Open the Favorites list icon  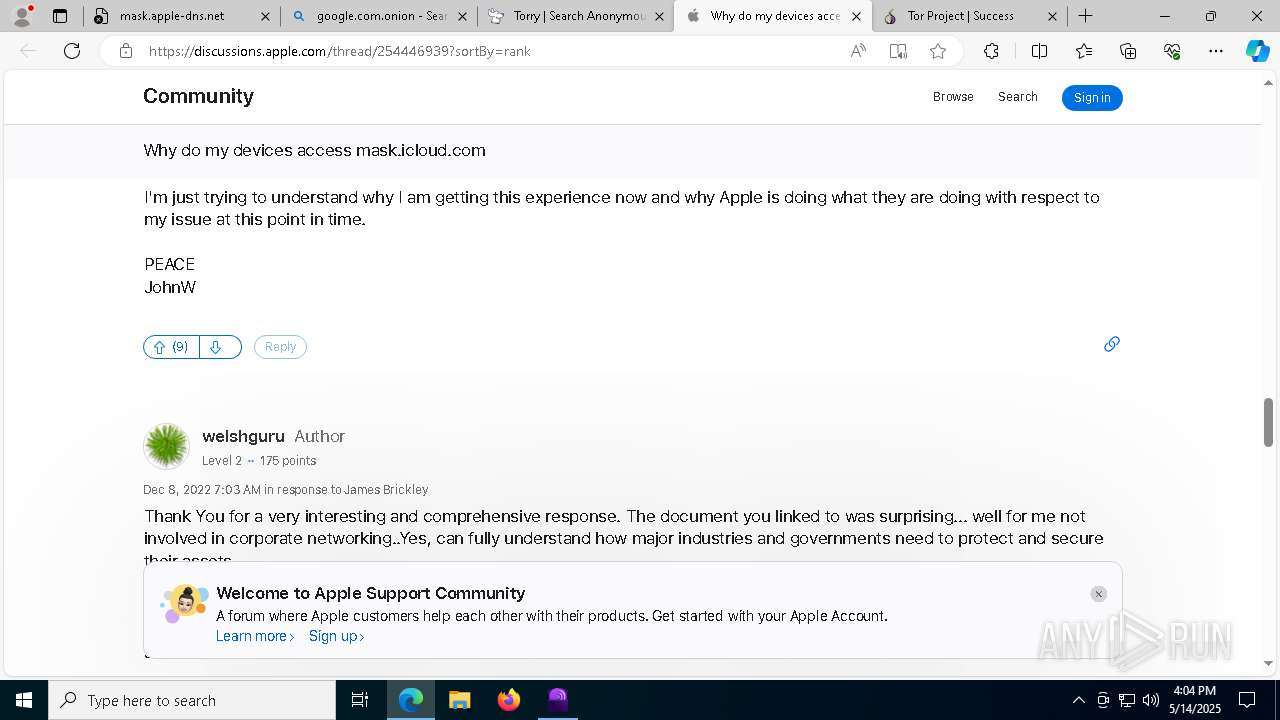[1084, 51]
